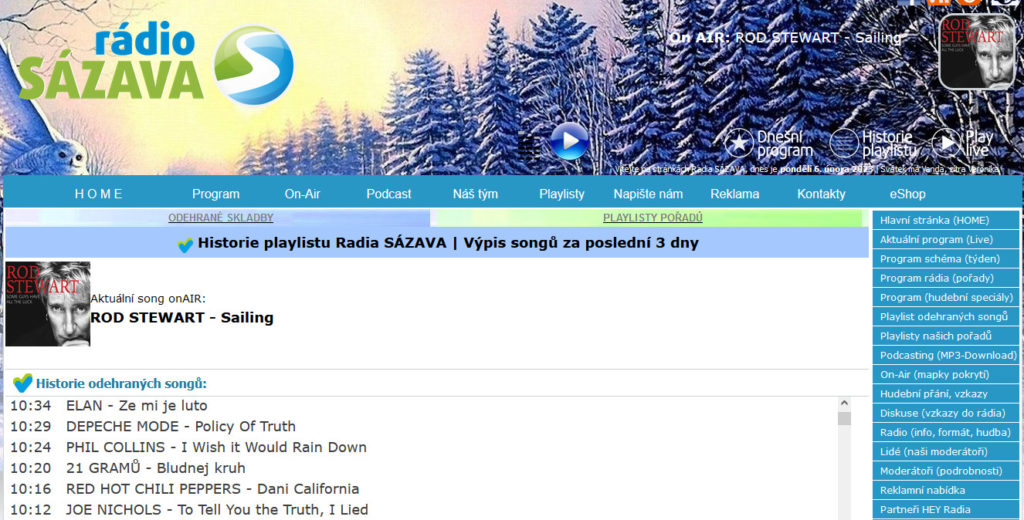Click the Rod Stewart album thumbnail beside the current song

pyautogui.click(x=48, y=304)
